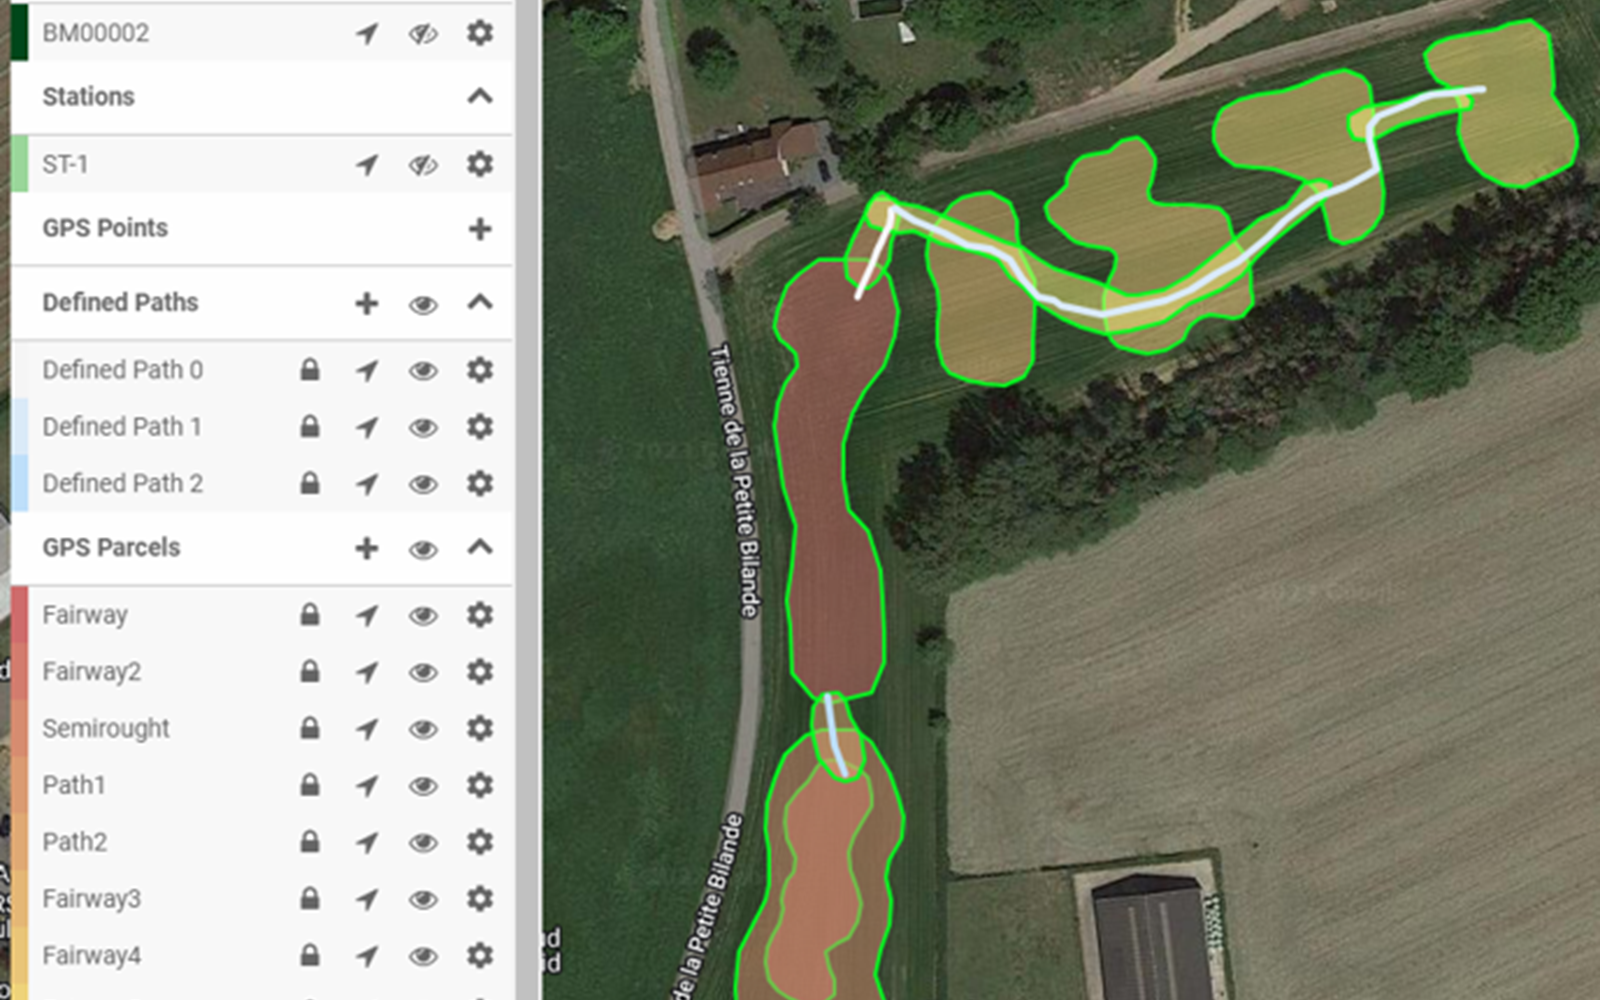This screenshot has width=1600, height=1000.
Task: Toggle visibility of all Defined Paths
Action: pos(423,305)
